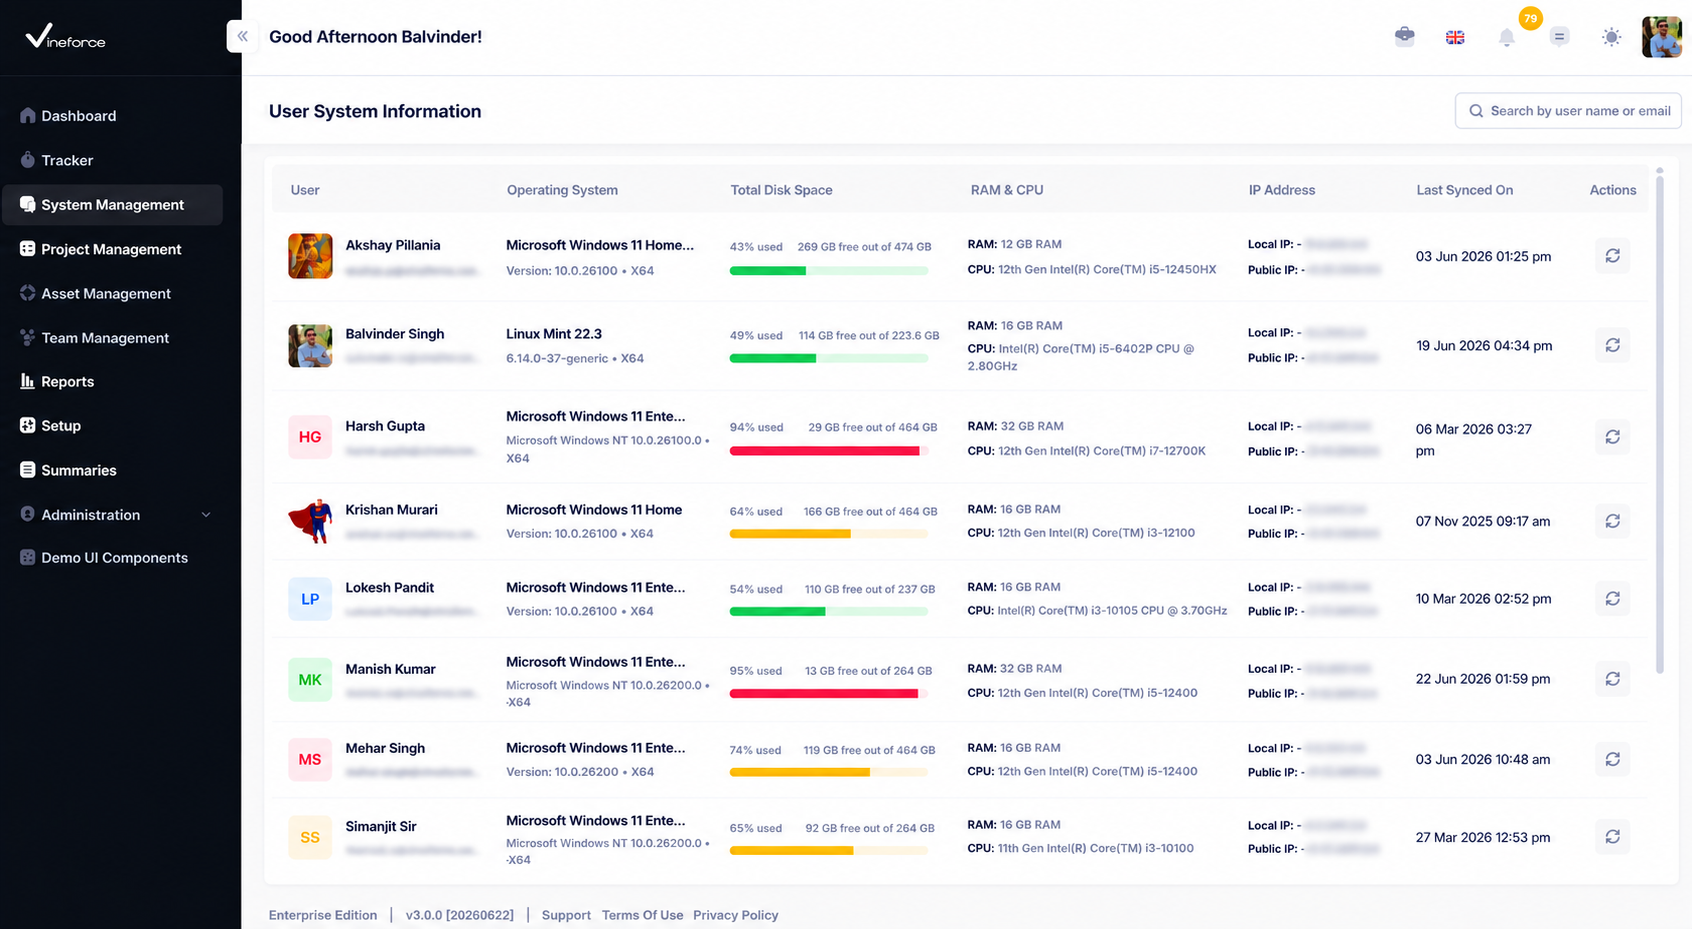Click the Administration shield icon
Screen dimensions: 1692x929
(28, 514)
